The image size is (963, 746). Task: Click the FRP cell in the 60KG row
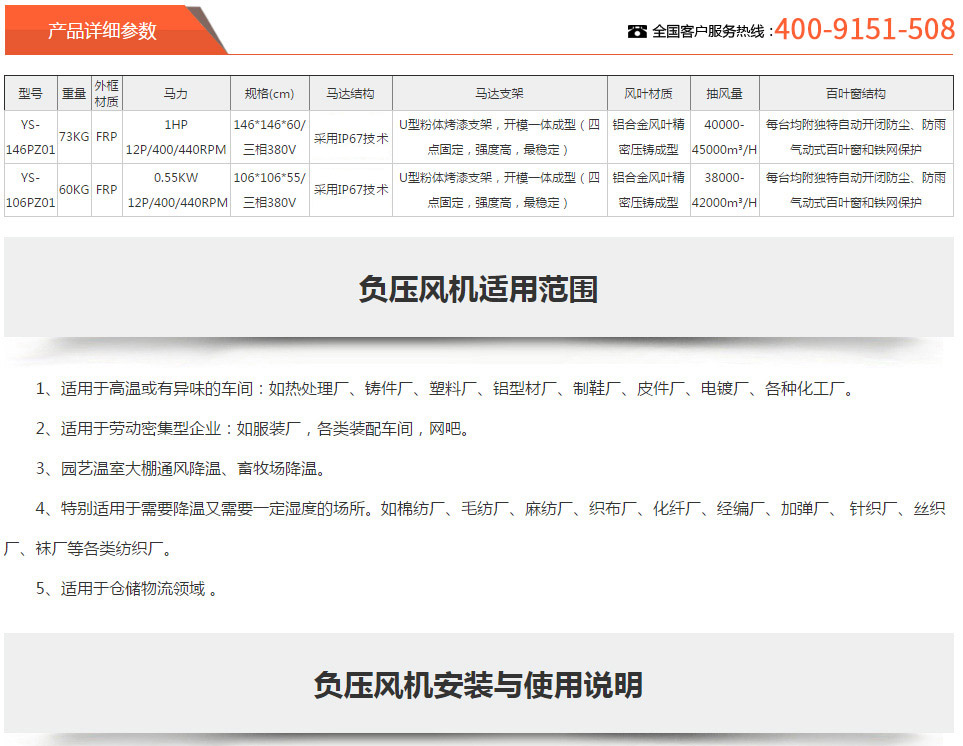(107, 190)
